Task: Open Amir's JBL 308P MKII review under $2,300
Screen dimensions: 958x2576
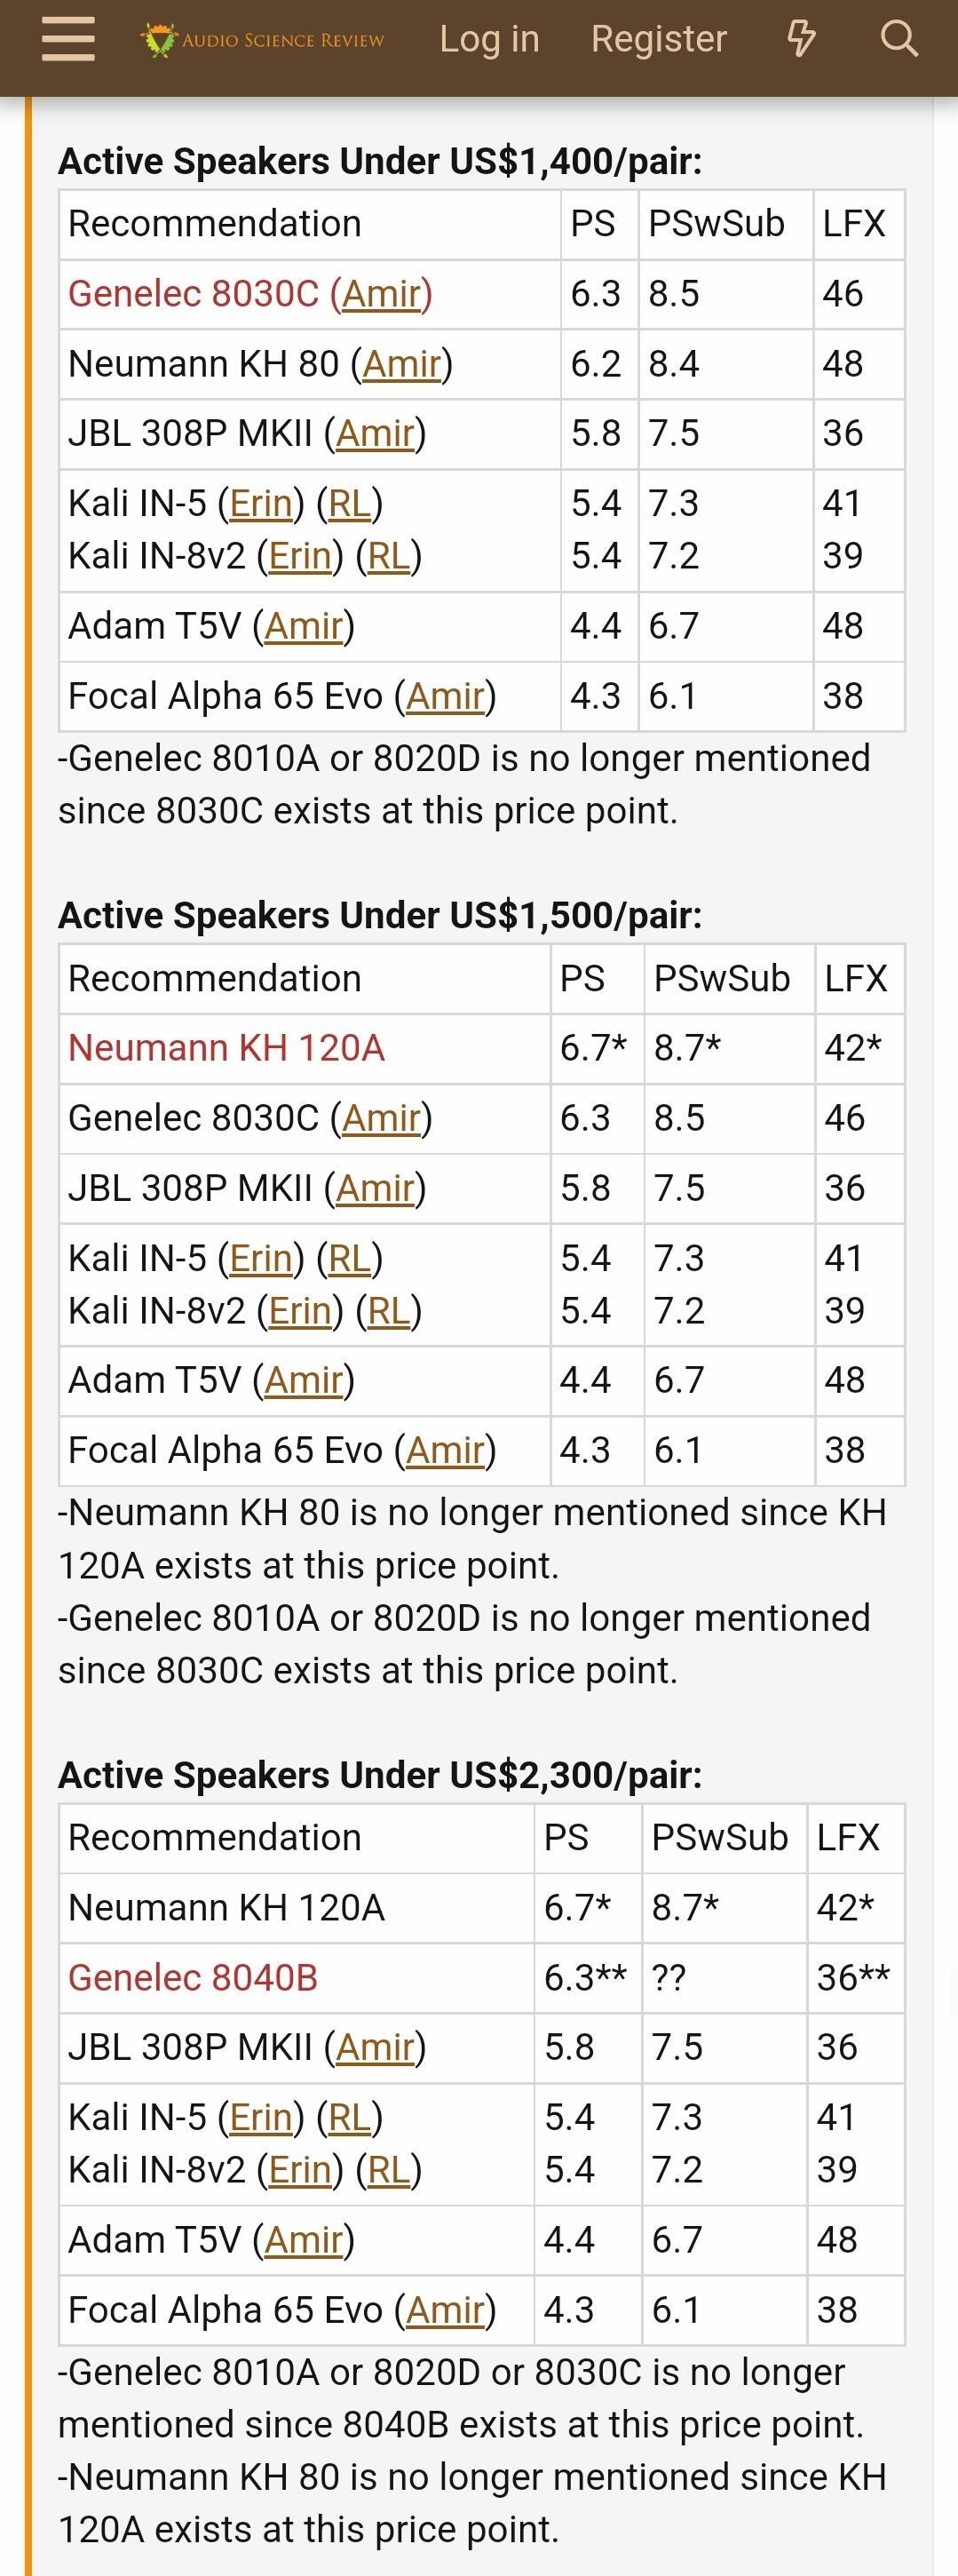Action: [375, 2047]
